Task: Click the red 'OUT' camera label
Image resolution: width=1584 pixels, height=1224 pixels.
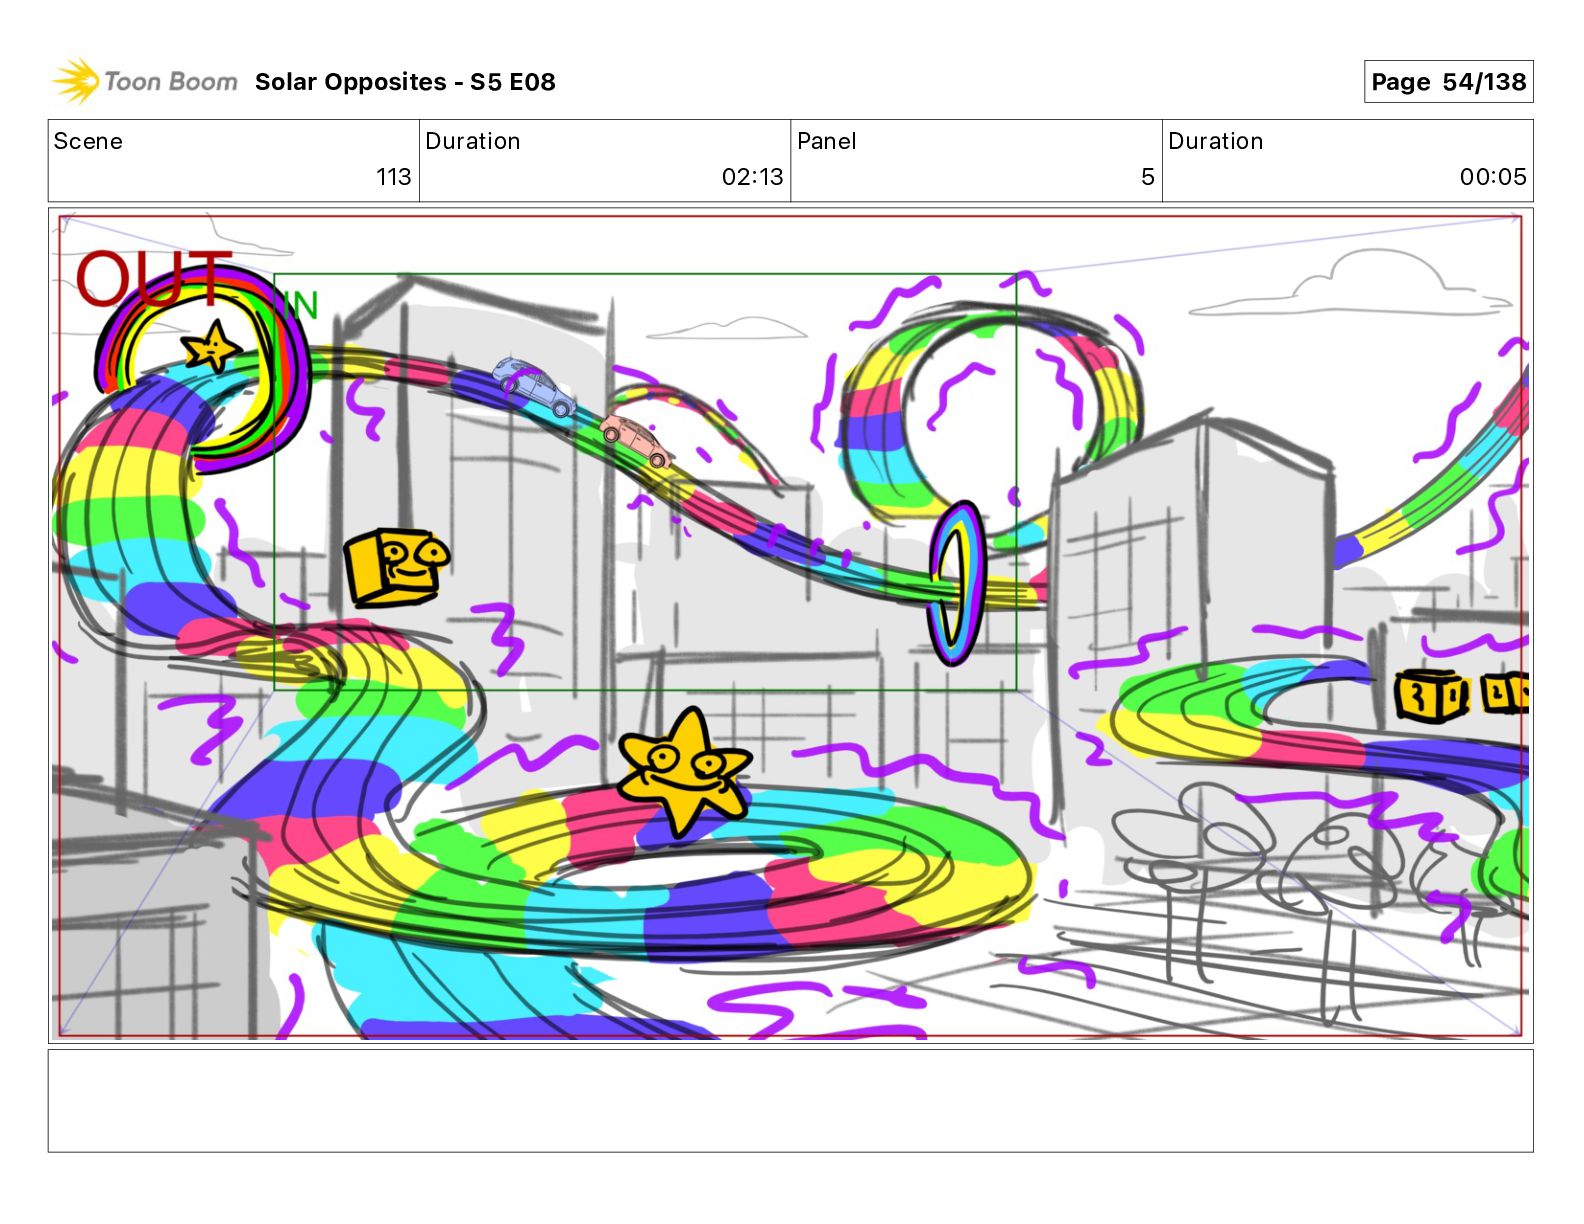Action: pyautogui.click(x=152, y=278)
